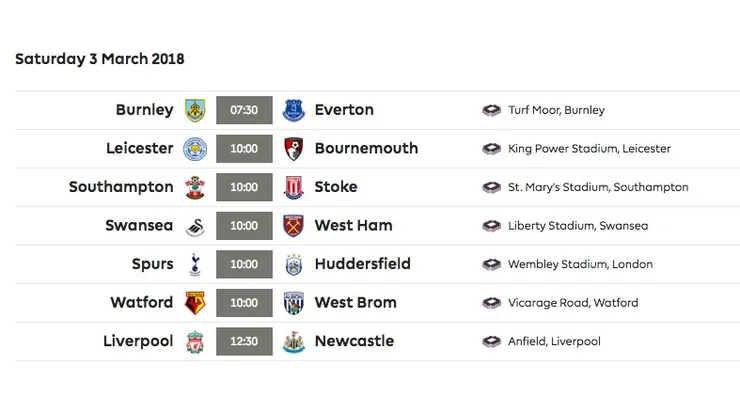Click the Southampton club badge
This screenshot has height=416, width=740.
194,187
